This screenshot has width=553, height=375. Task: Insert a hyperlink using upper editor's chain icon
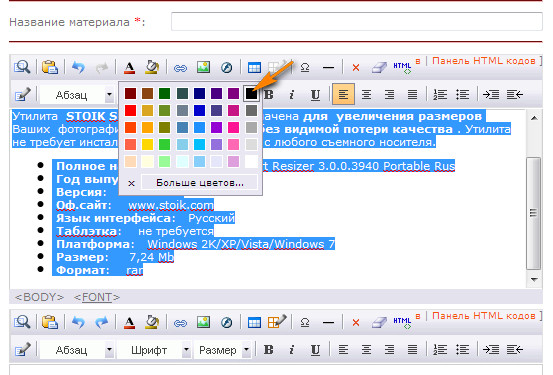[x=180, y=68]
